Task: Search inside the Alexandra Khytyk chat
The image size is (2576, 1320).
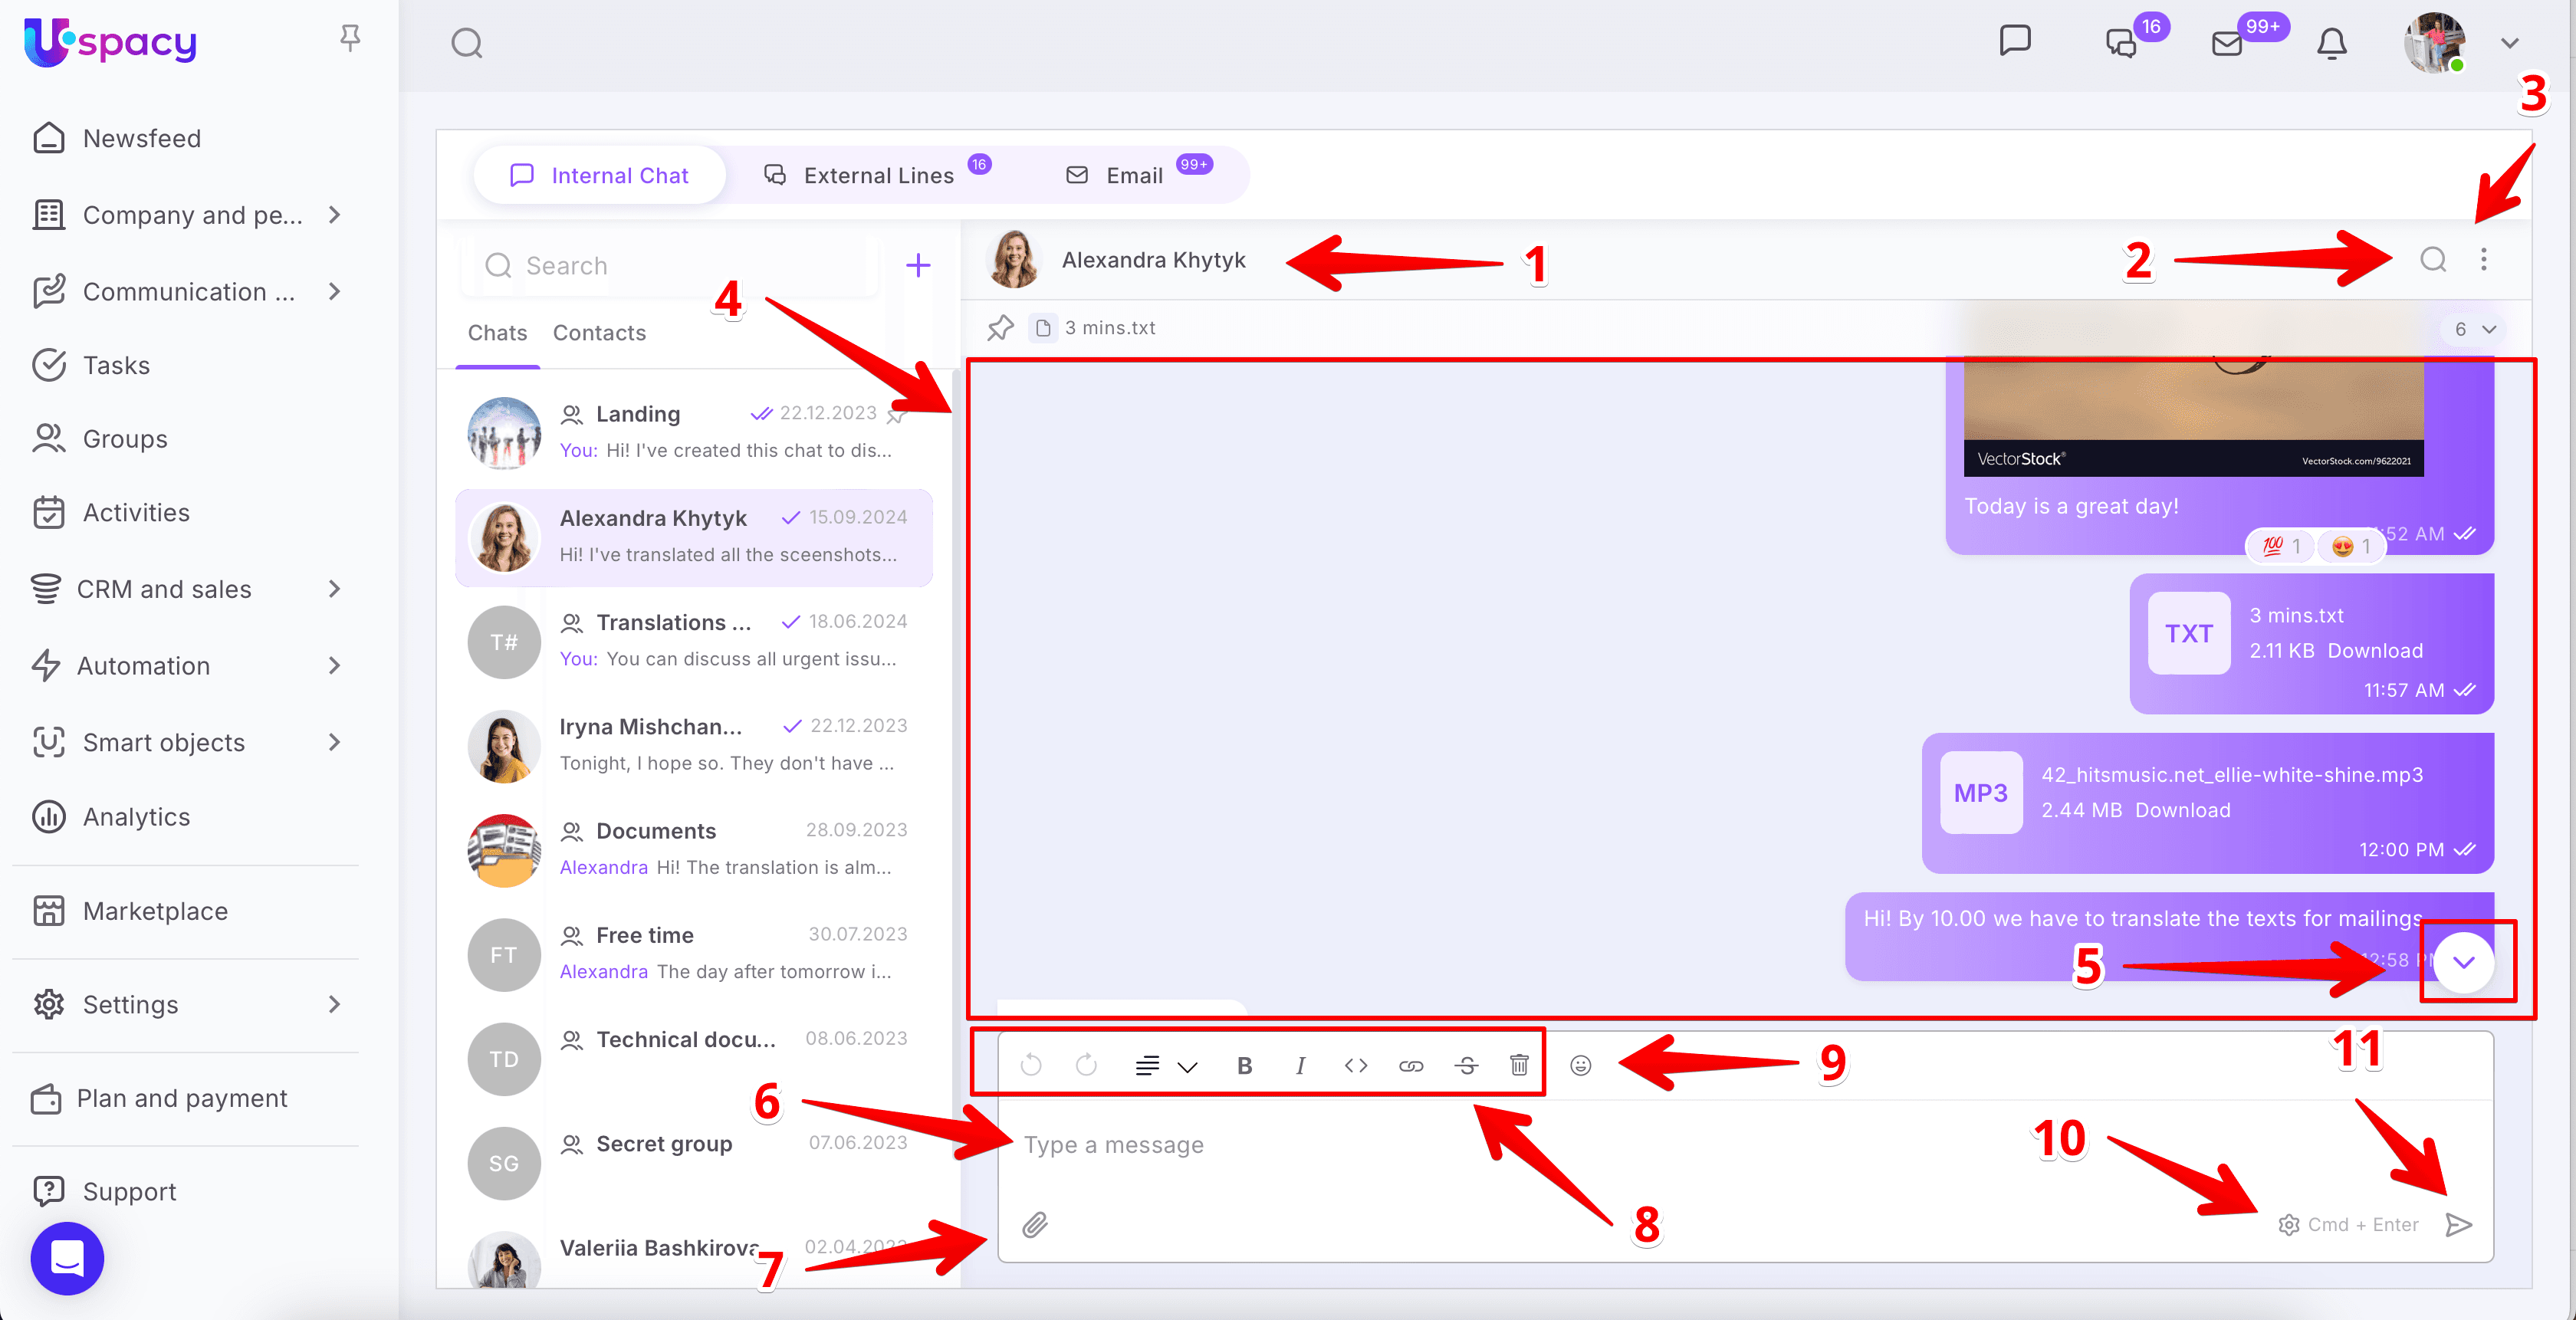Action: (2433, 260)
